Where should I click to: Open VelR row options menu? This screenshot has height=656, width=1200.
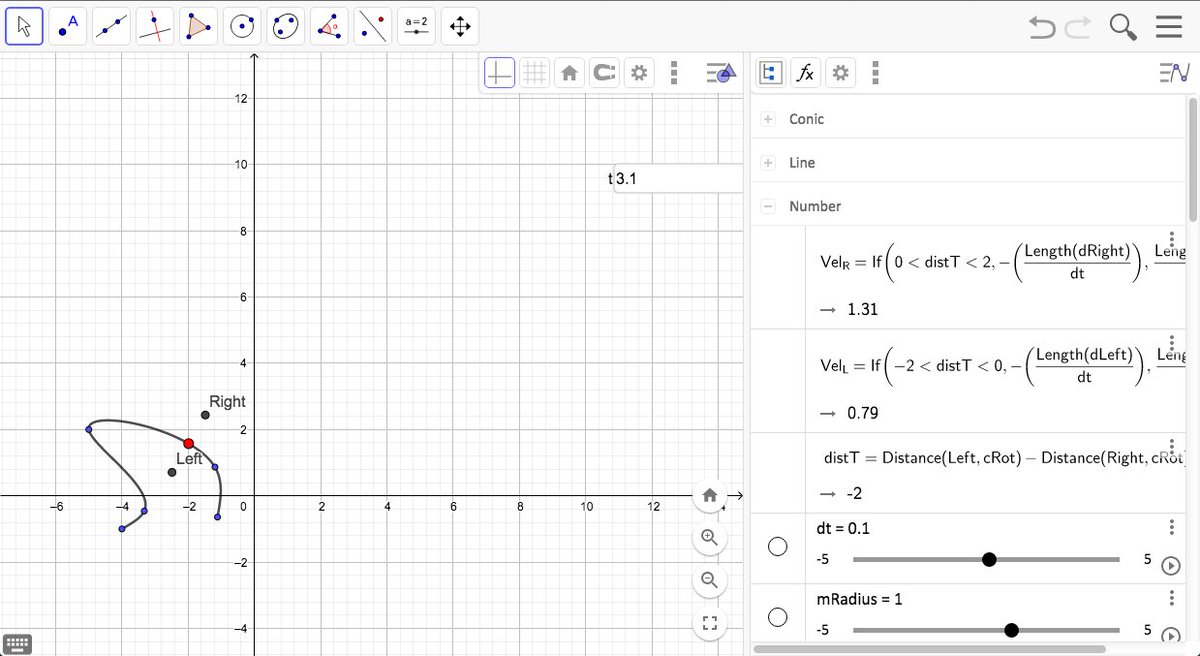click(x=1171, y=240)
